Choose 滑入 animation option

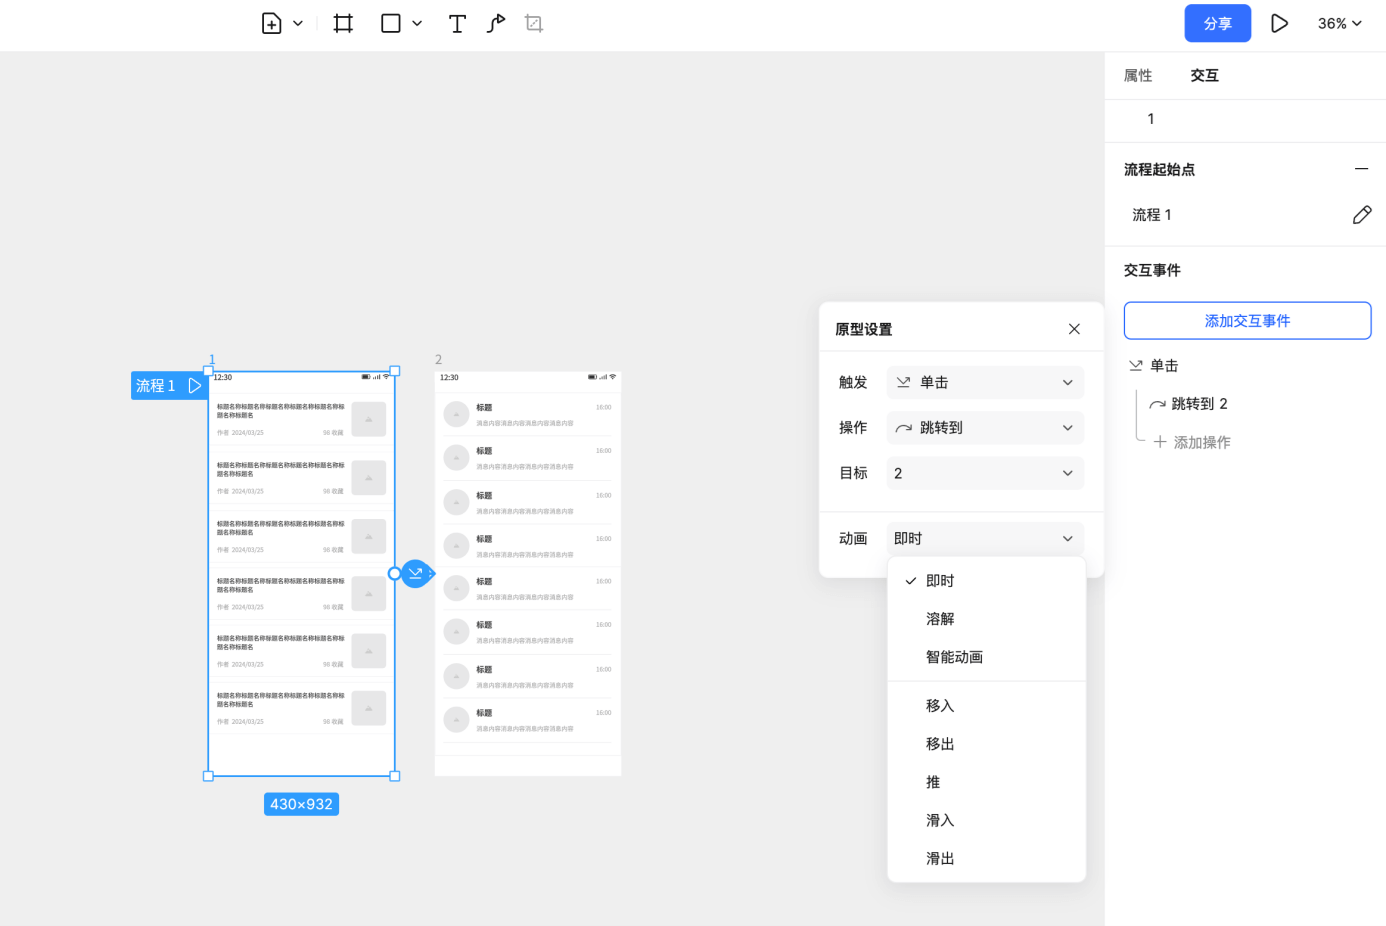click(x=986, y=820)
